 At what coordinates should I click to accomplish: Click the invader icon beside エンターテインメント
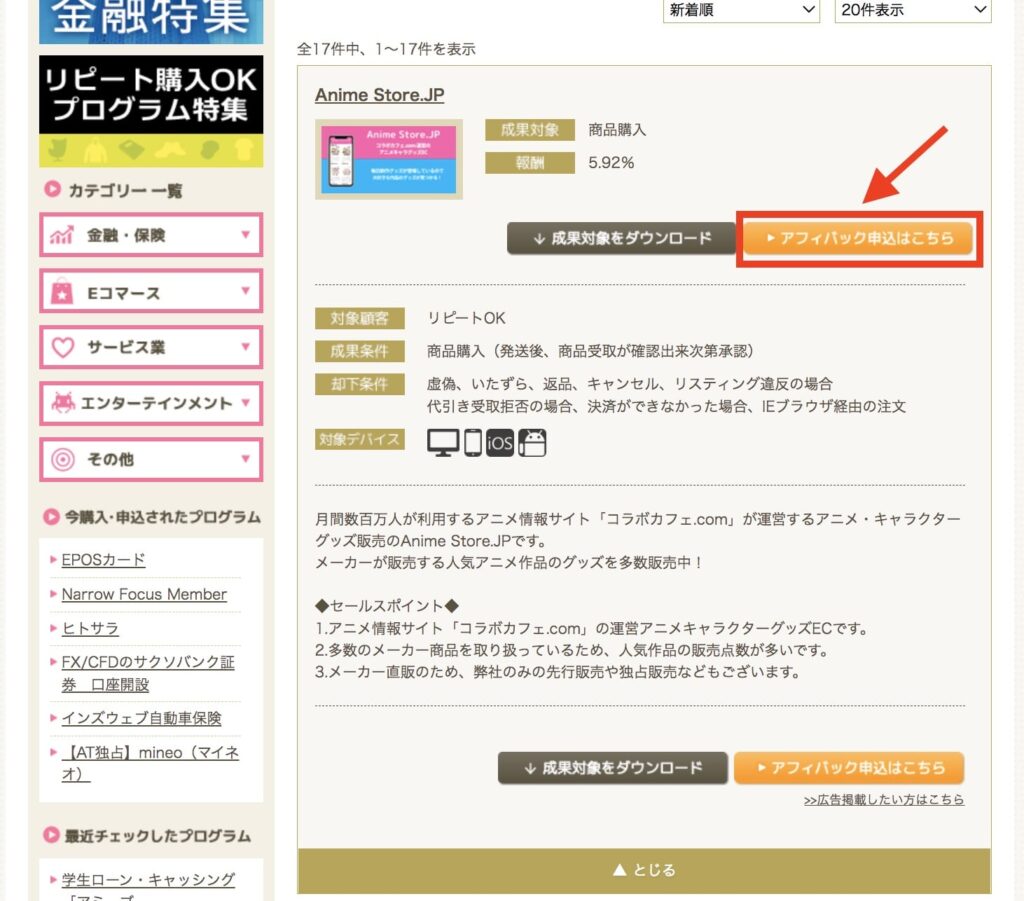[63, 403]
